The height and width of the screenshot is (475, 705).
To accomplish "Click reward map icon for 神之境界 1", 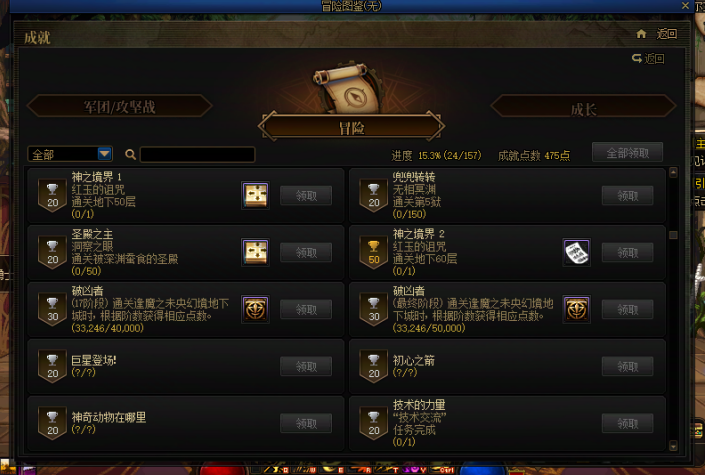I will (255, 195).
